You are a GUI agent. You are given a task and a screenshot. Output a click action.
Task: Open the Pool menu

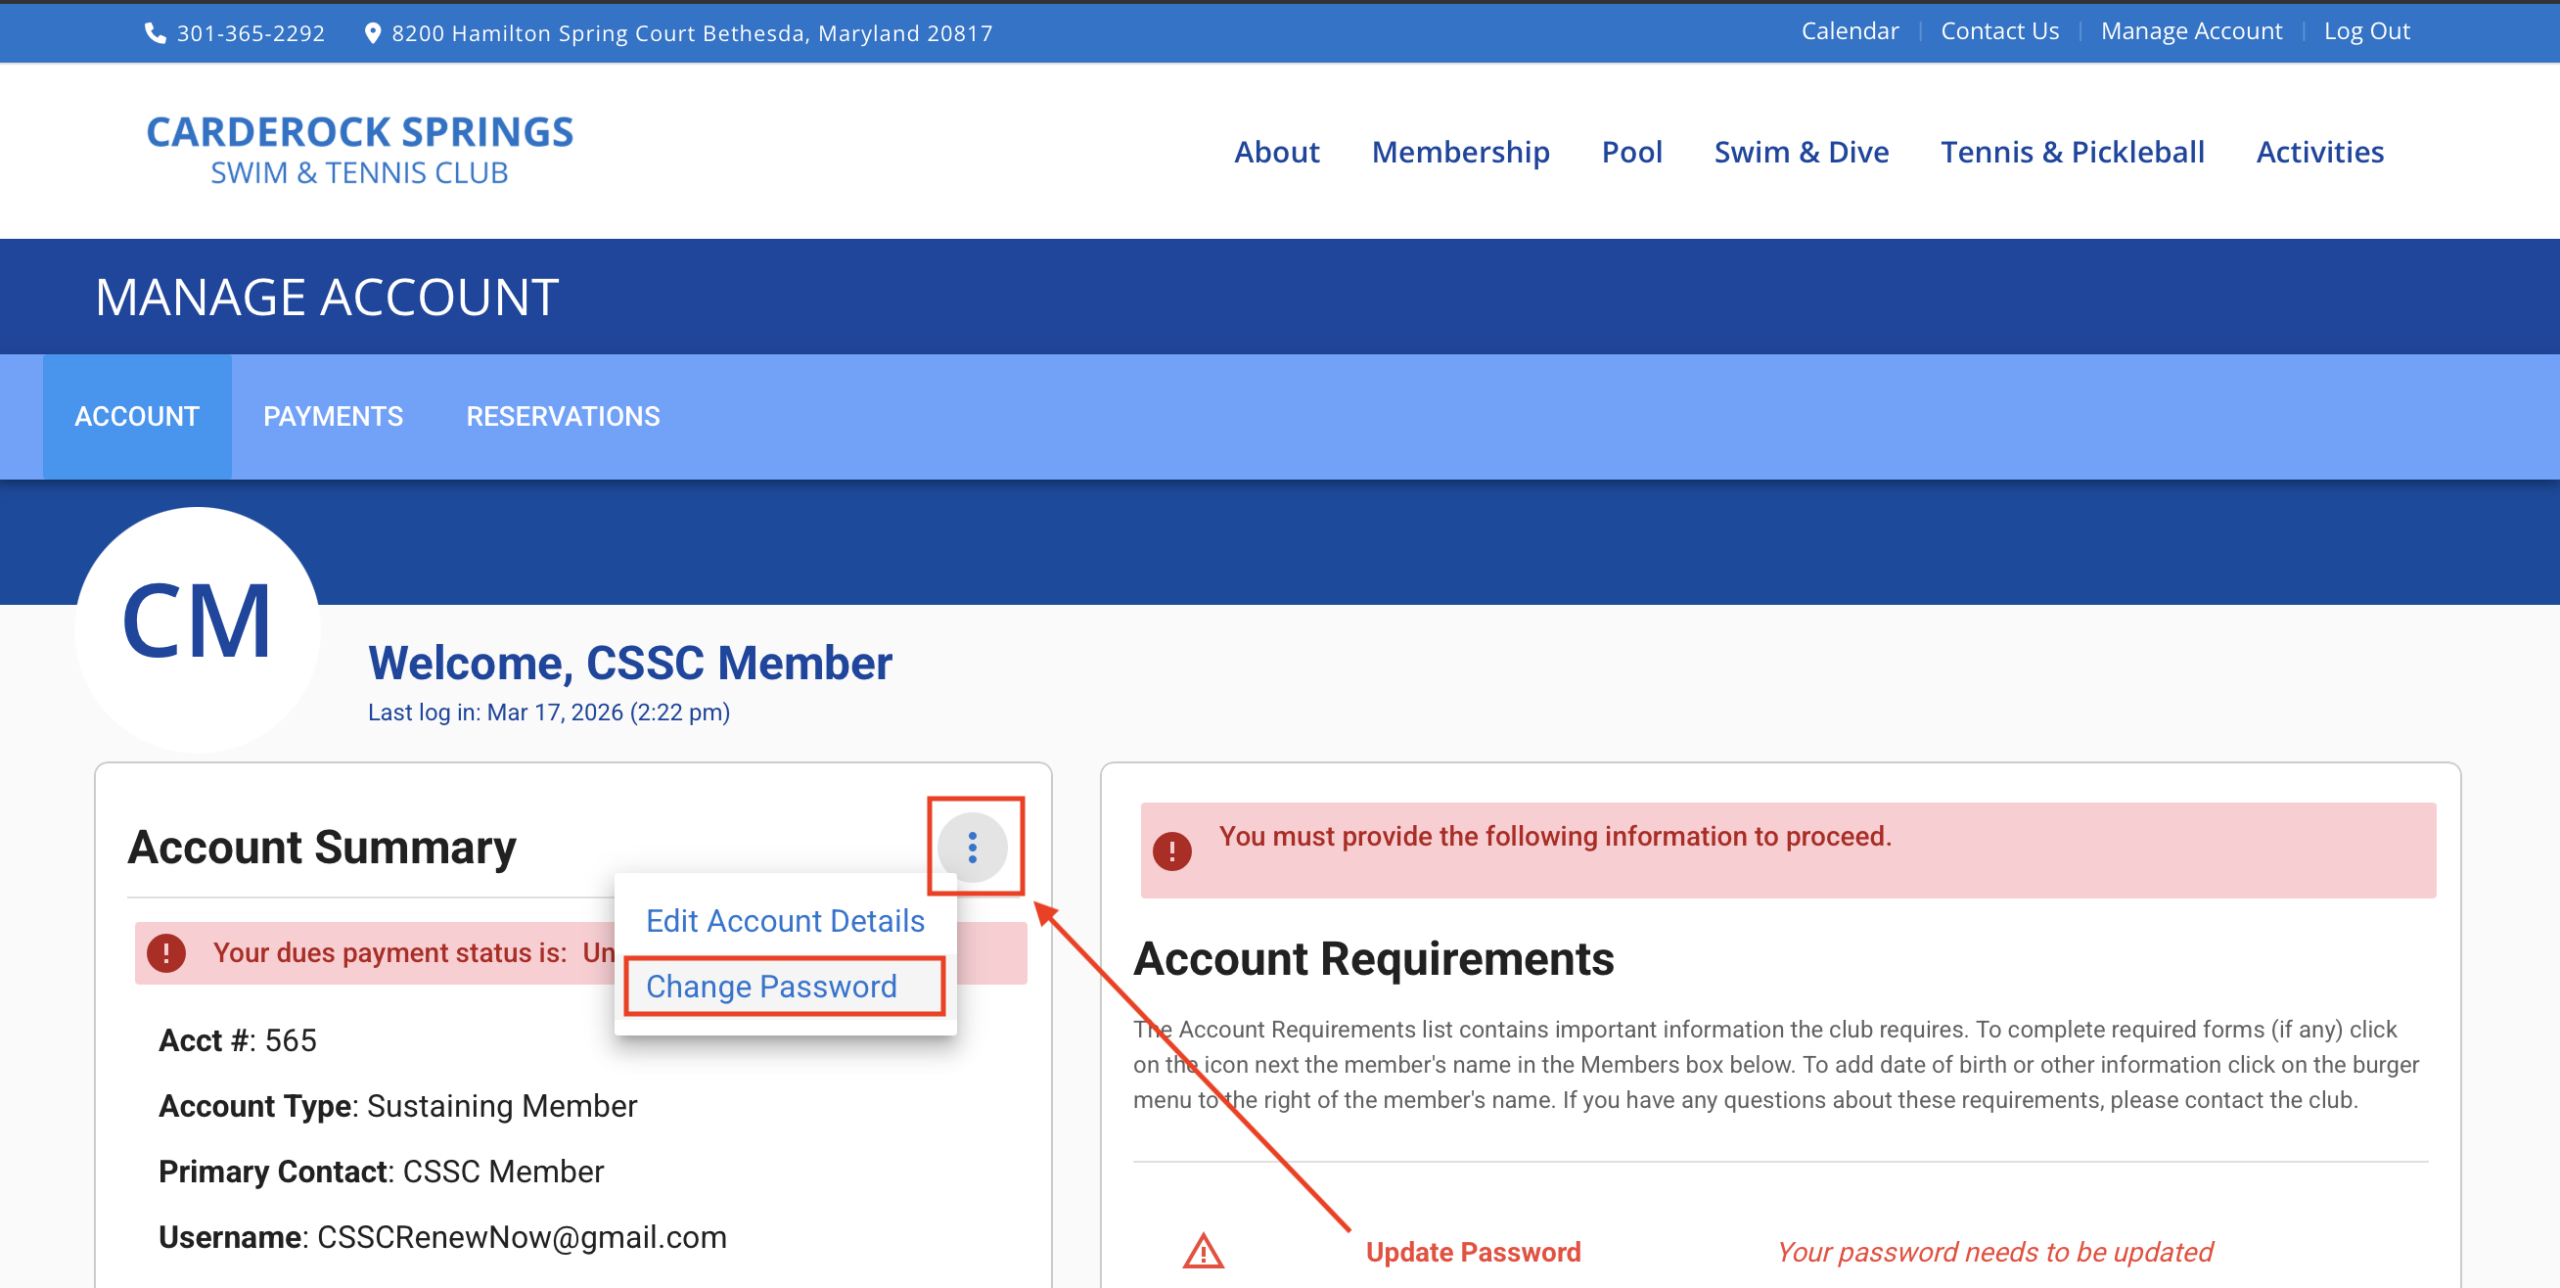click(x=1631, y=152)
